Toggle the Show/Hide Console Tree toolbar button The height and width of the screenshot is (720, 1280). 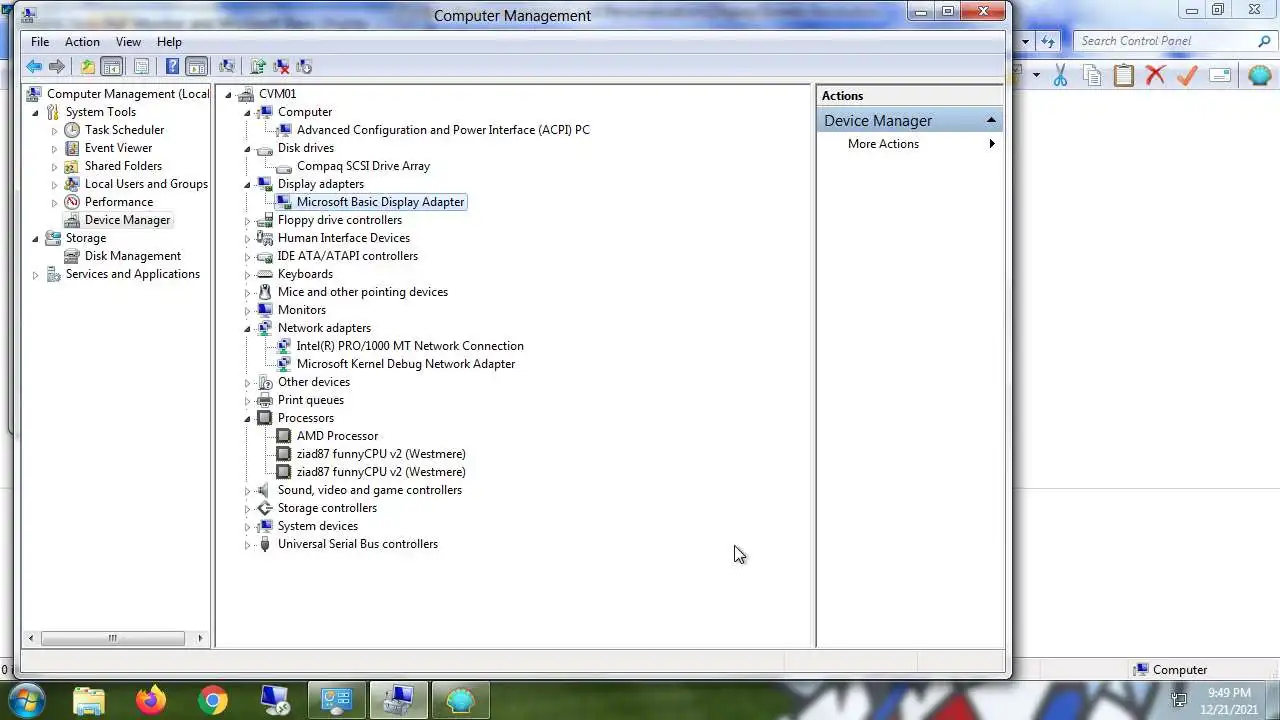click(x=112, y=66)
